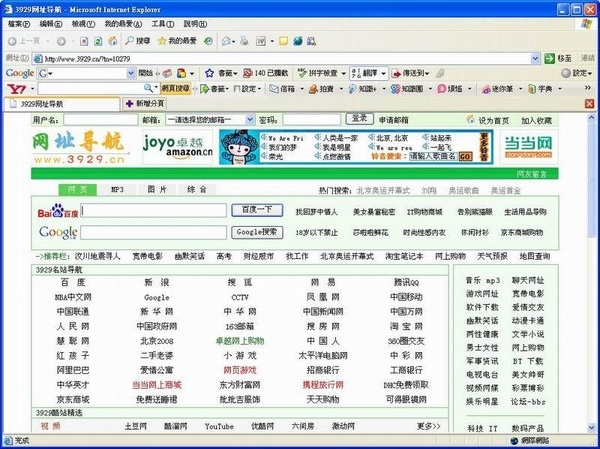Click Yahoo toolbar 網頁搜尋 button
This screenshot has height=449, width=600.
[175, 89]
